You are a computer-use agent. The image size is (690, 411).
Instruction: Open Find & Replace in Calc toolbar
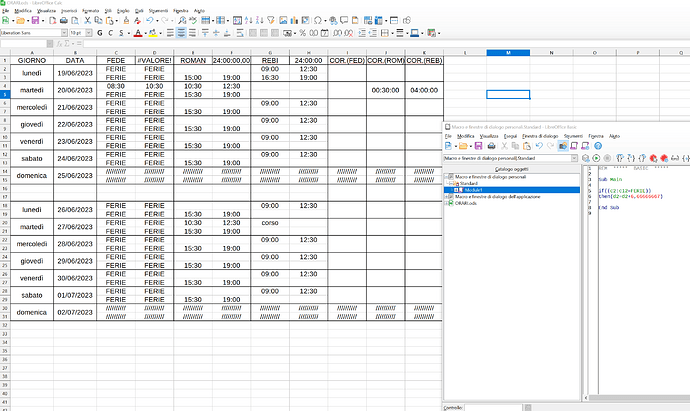pyautogui.click(x=182, y=20)
